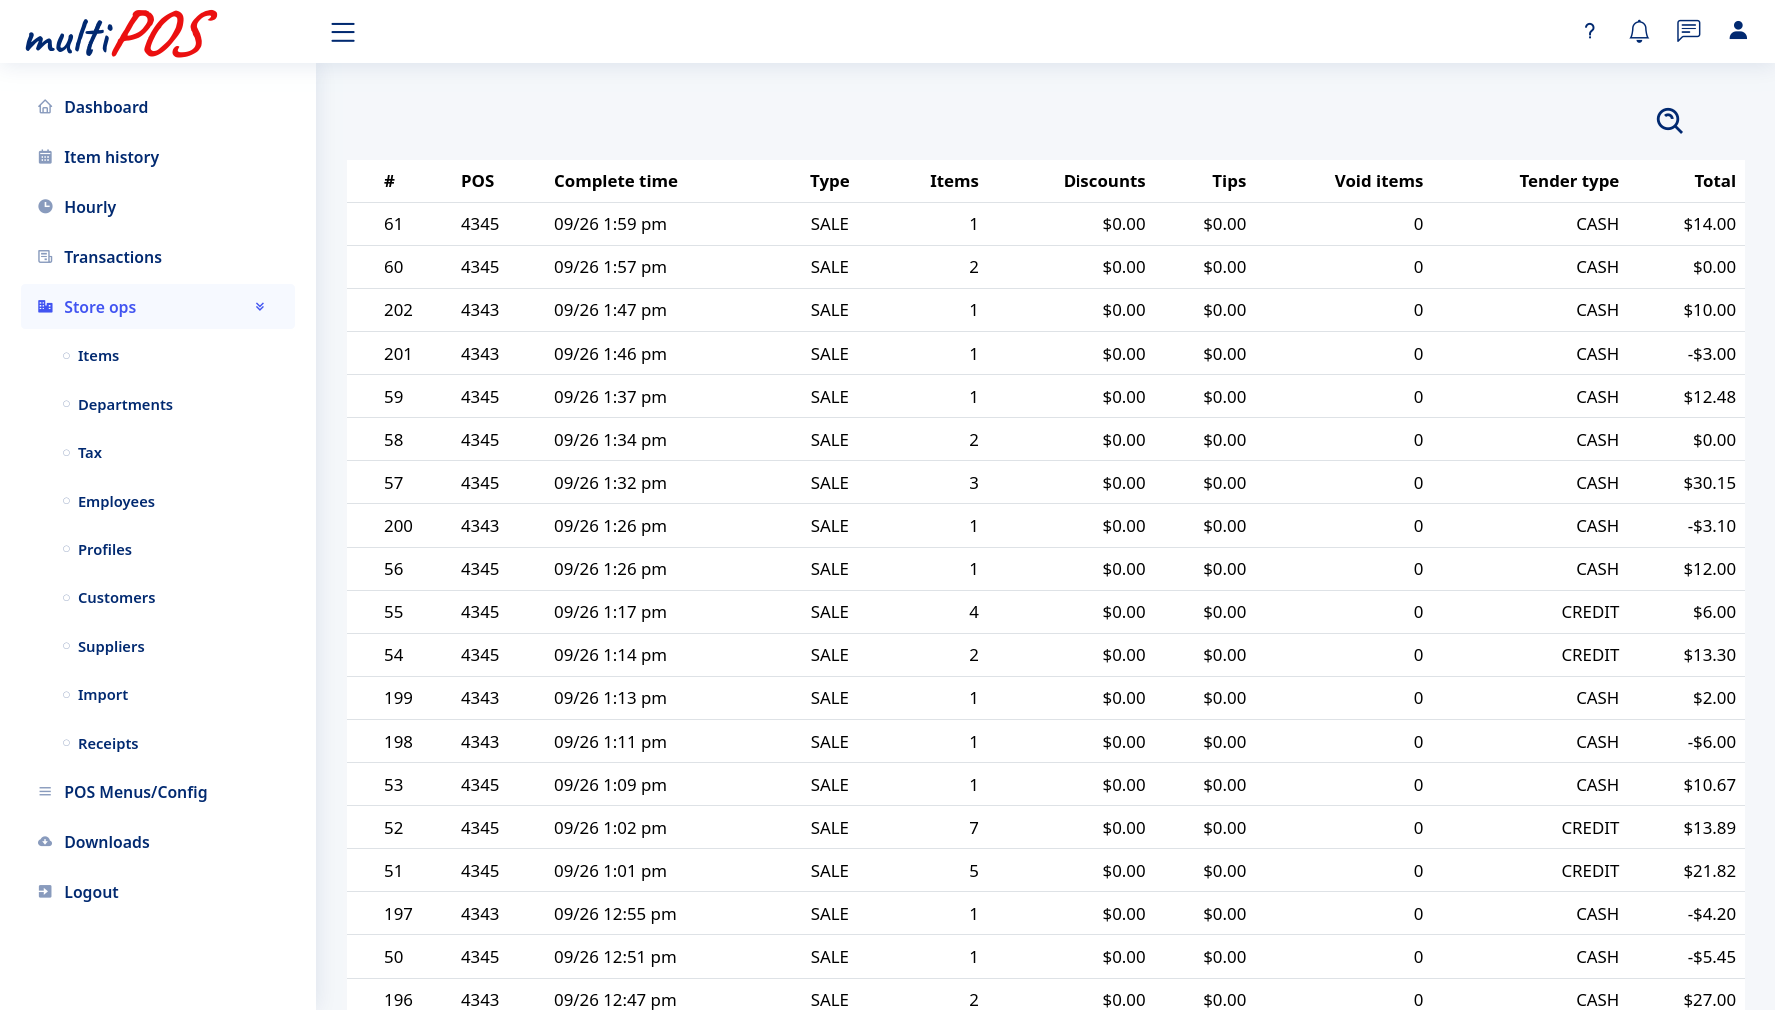Expand the POS Menus/Config section

pyautogui.click(x=135, y=792)
